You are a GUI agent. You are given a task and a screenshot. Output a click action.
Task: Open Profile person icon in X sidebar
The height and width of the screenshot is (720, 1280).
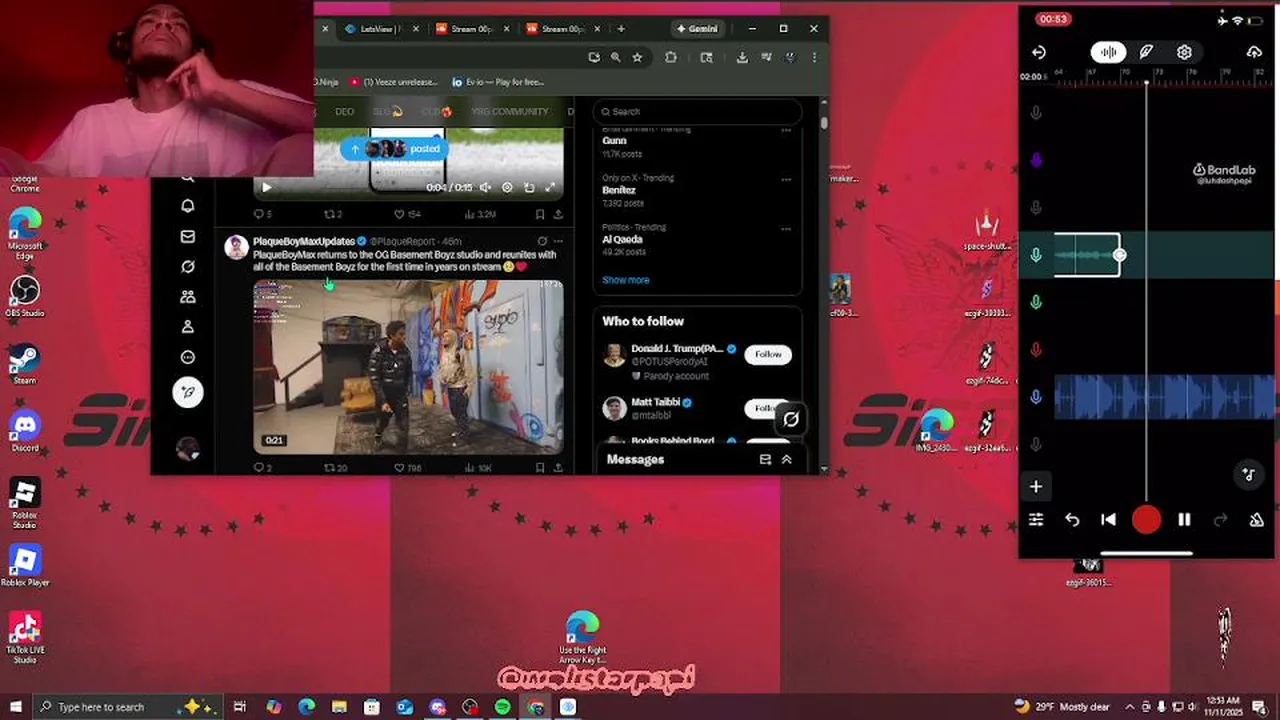tap(187, 327)
